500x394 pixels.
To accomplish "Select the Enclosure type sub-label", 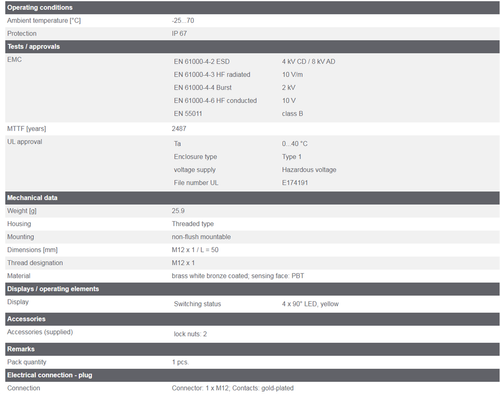I will tap(195, 157).
